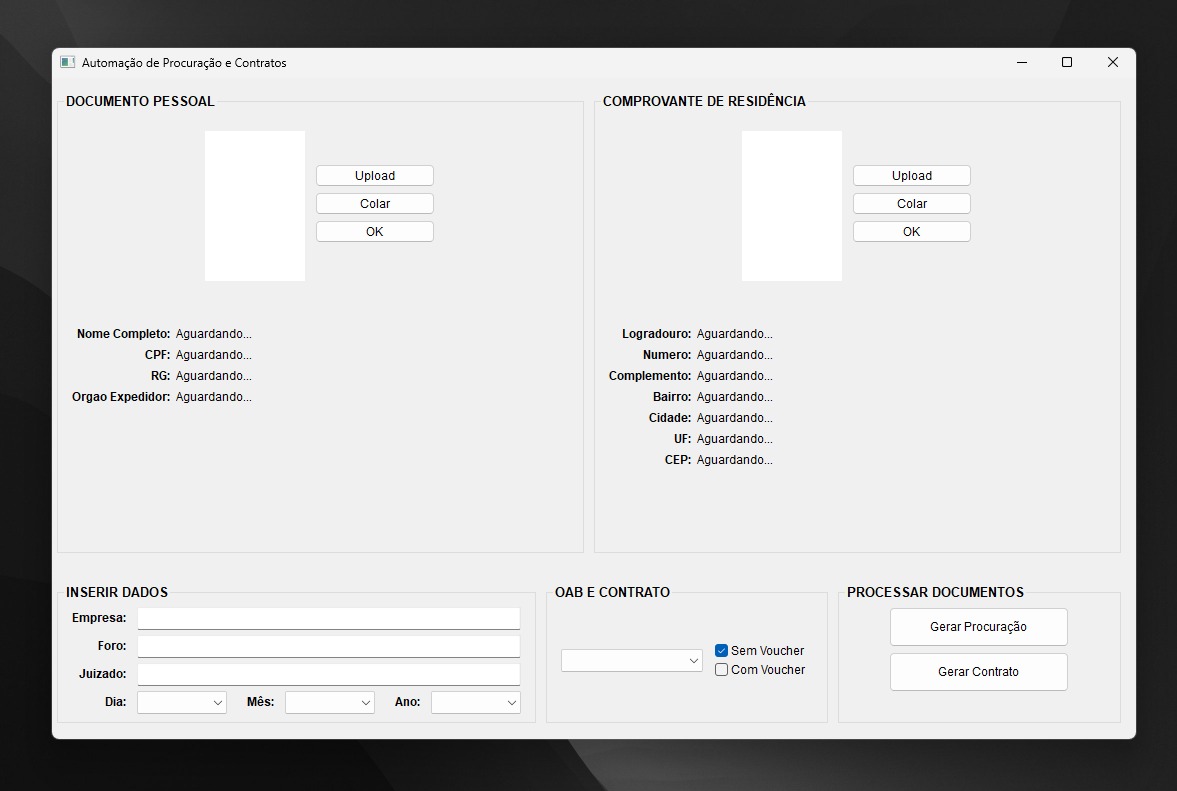Select the Documento Pessoal image preview area
This screenshot has width=1177, height=791.
pos(255,206)
